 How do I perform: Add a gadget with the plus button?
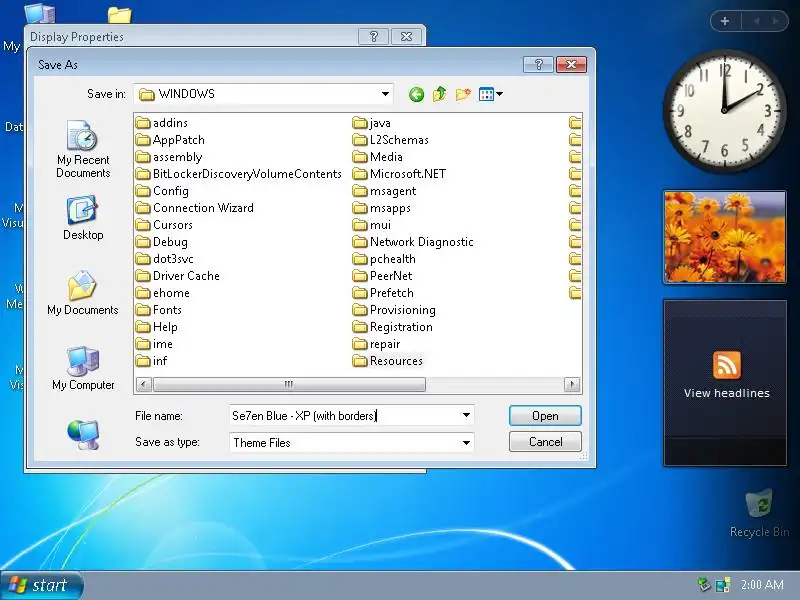[x=725, y=21]
